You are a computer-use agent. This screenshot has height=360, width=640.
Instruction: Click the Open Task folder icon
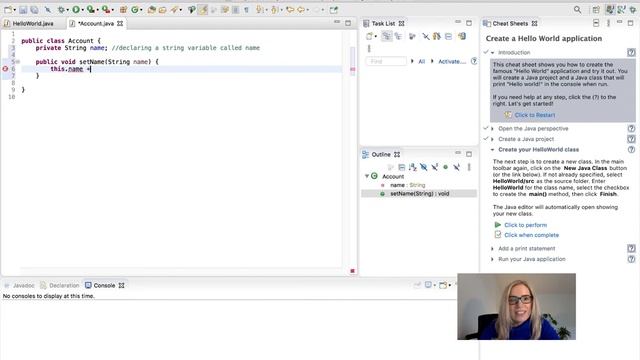pos(162,9)
